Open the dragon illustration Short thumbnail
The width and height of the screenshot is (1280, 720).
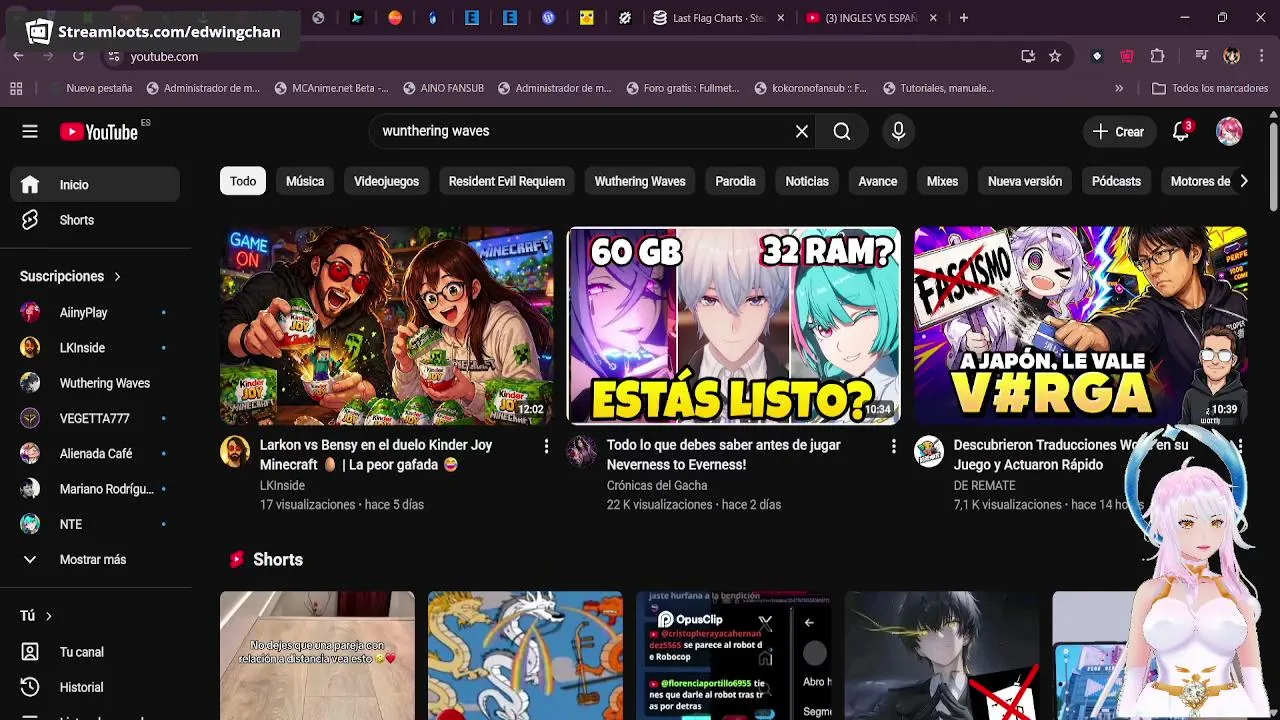click(525, 655)
